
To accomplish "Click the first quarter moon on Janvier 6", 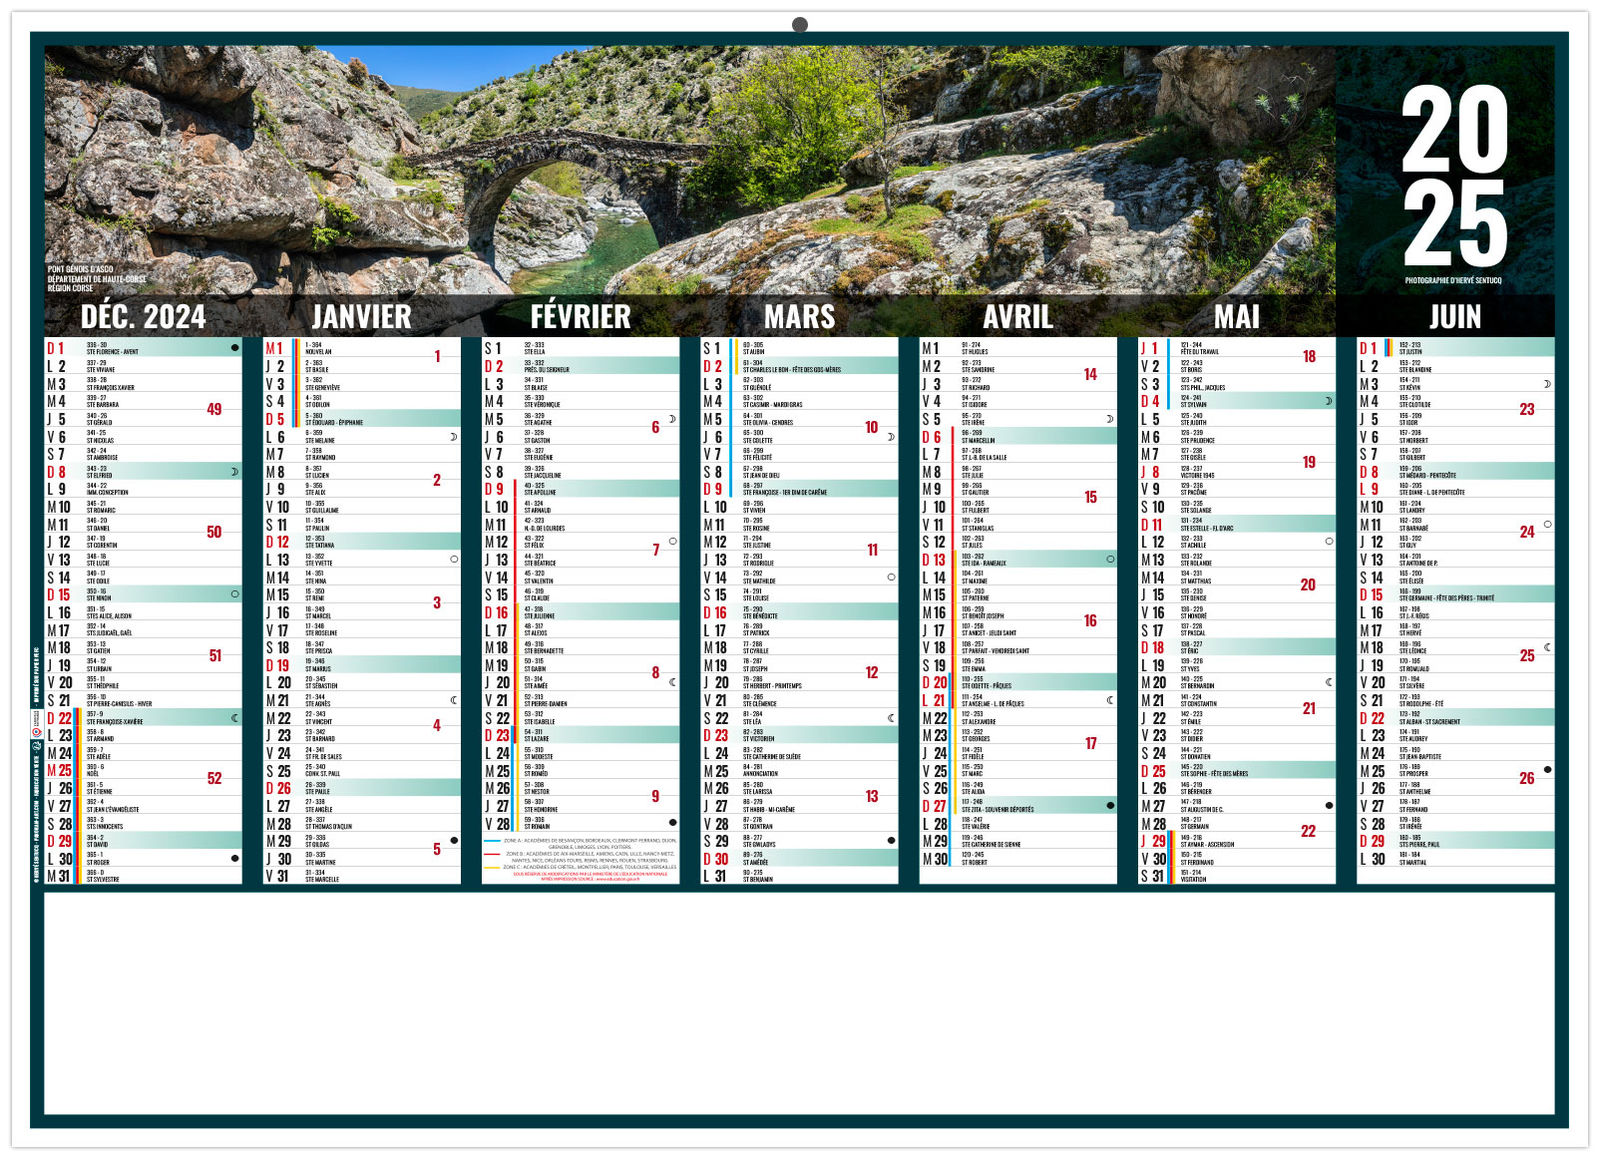I will 454,436.
